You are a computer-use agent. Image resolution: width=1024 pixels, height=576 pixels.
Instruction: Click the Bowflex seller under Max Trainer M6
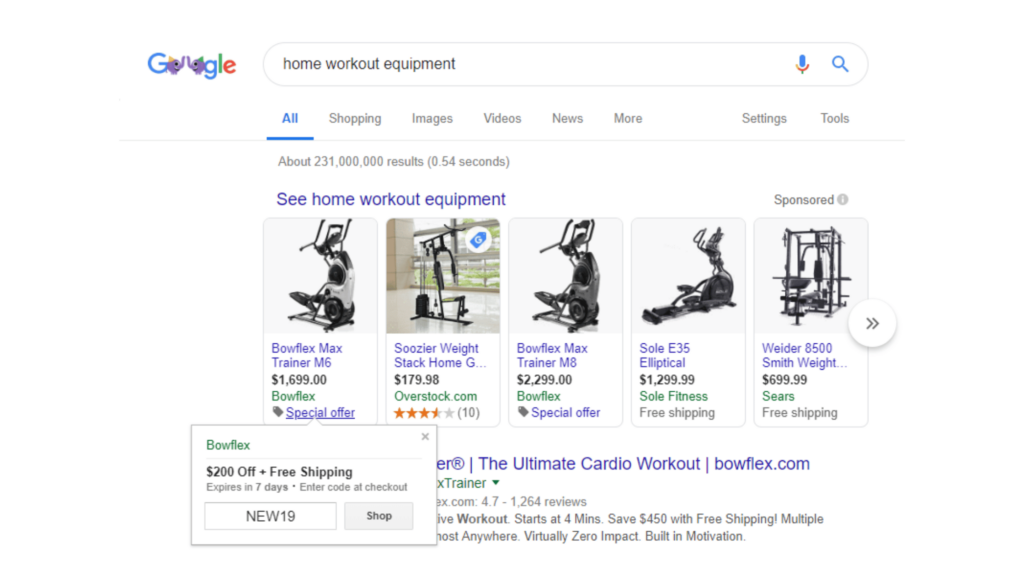[x=293, y=396]
